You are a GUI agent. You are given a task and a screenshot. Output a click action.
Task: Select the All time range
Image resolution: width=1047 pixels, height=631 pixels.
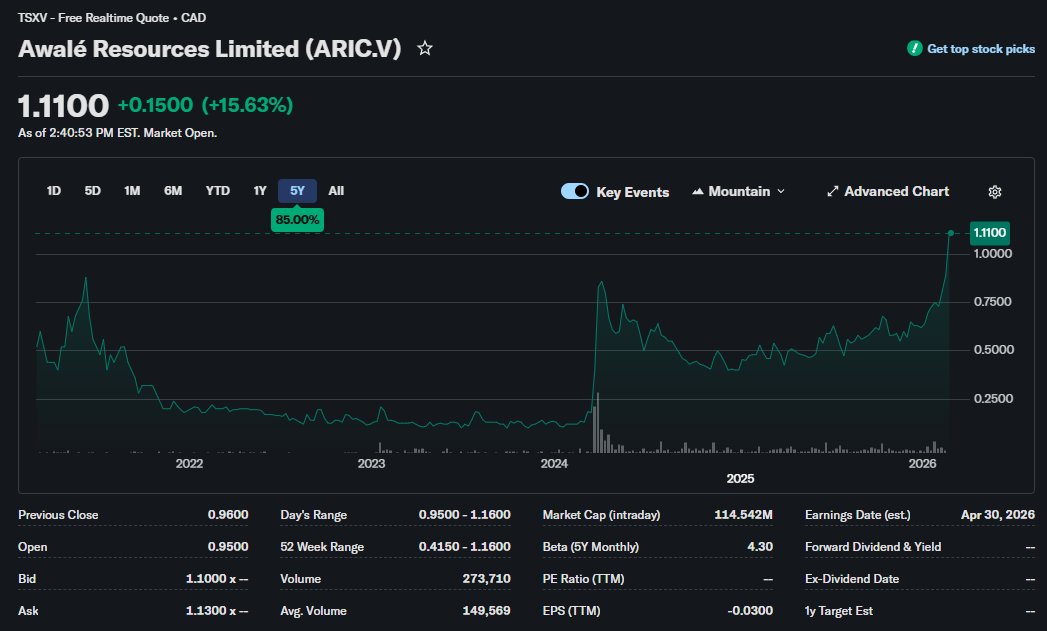336,191
